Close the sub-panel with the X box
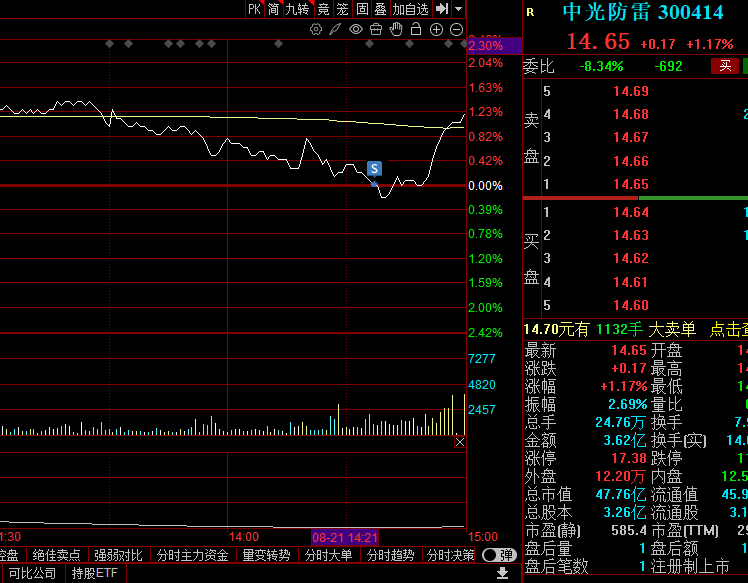The width and height of the screenshot is (748, 583). [x=460, y=442]
